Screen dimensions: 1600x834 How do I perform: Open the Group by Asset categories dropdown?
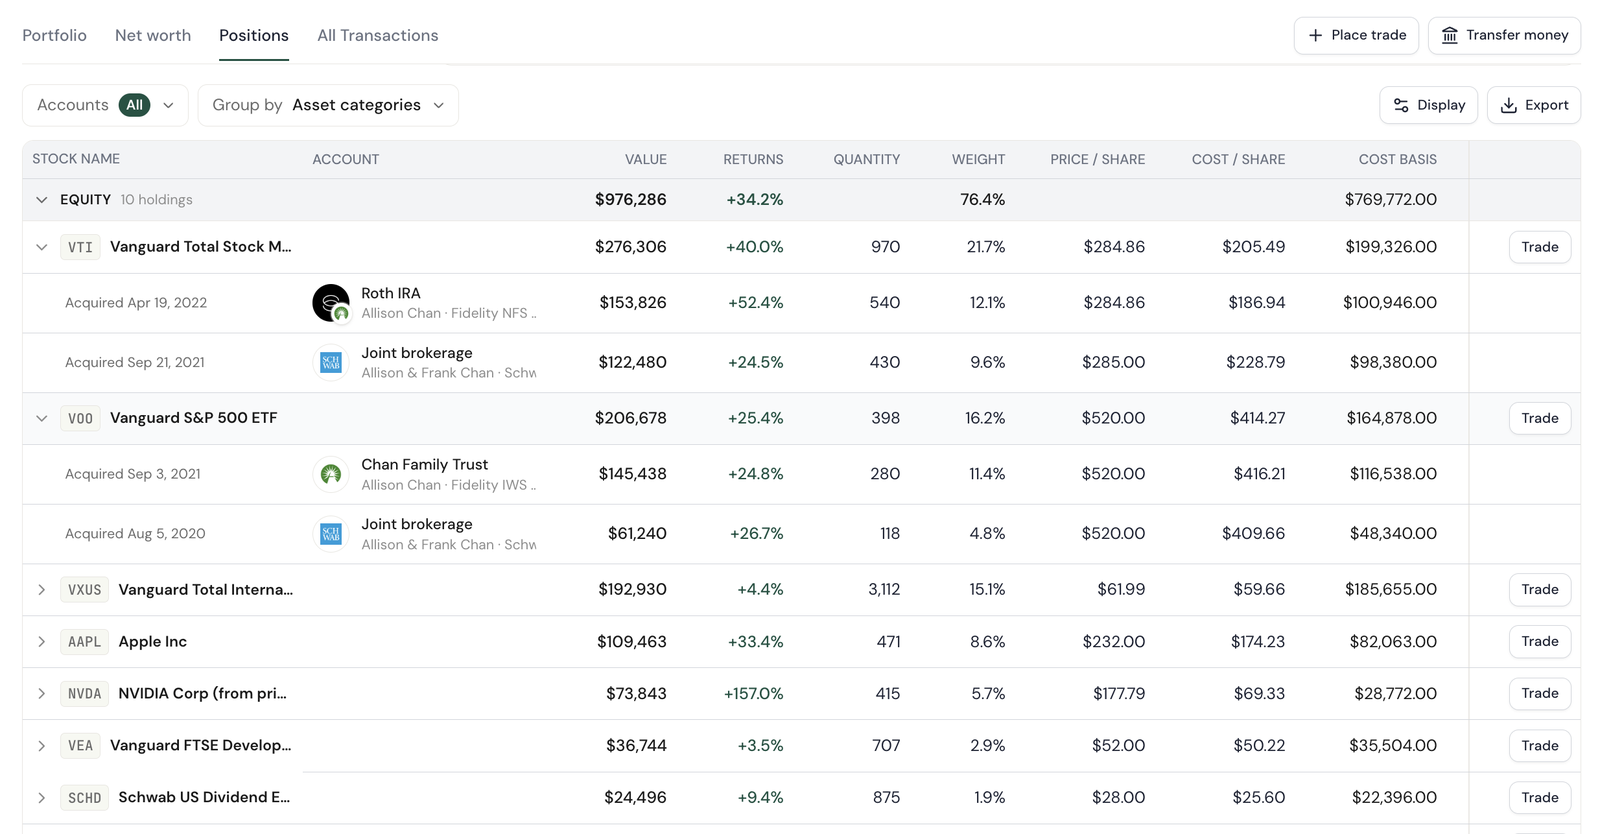click(x=328, y=105)
